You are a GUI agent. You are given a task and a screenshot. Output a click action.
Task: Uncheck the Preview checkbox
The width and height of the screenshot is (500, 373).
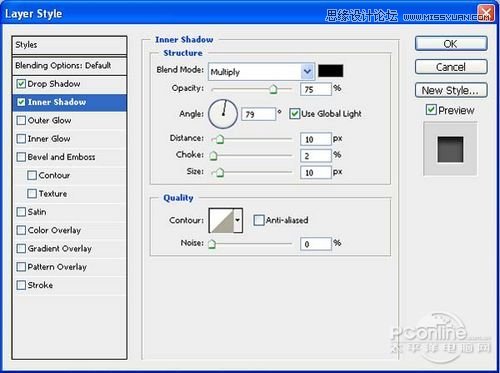coord(431,110)
